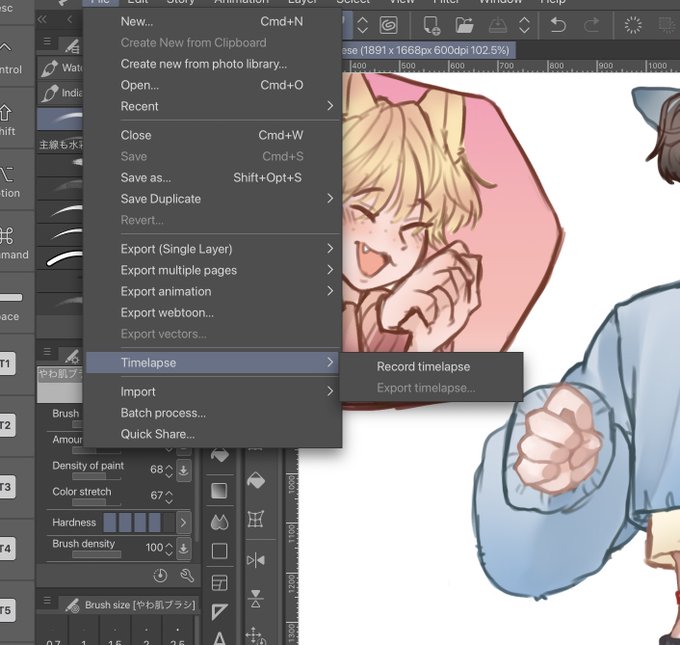The width and height of the screenshot is (680, 645).
Task: Toggle Record timelapse option
Action: 423,367
